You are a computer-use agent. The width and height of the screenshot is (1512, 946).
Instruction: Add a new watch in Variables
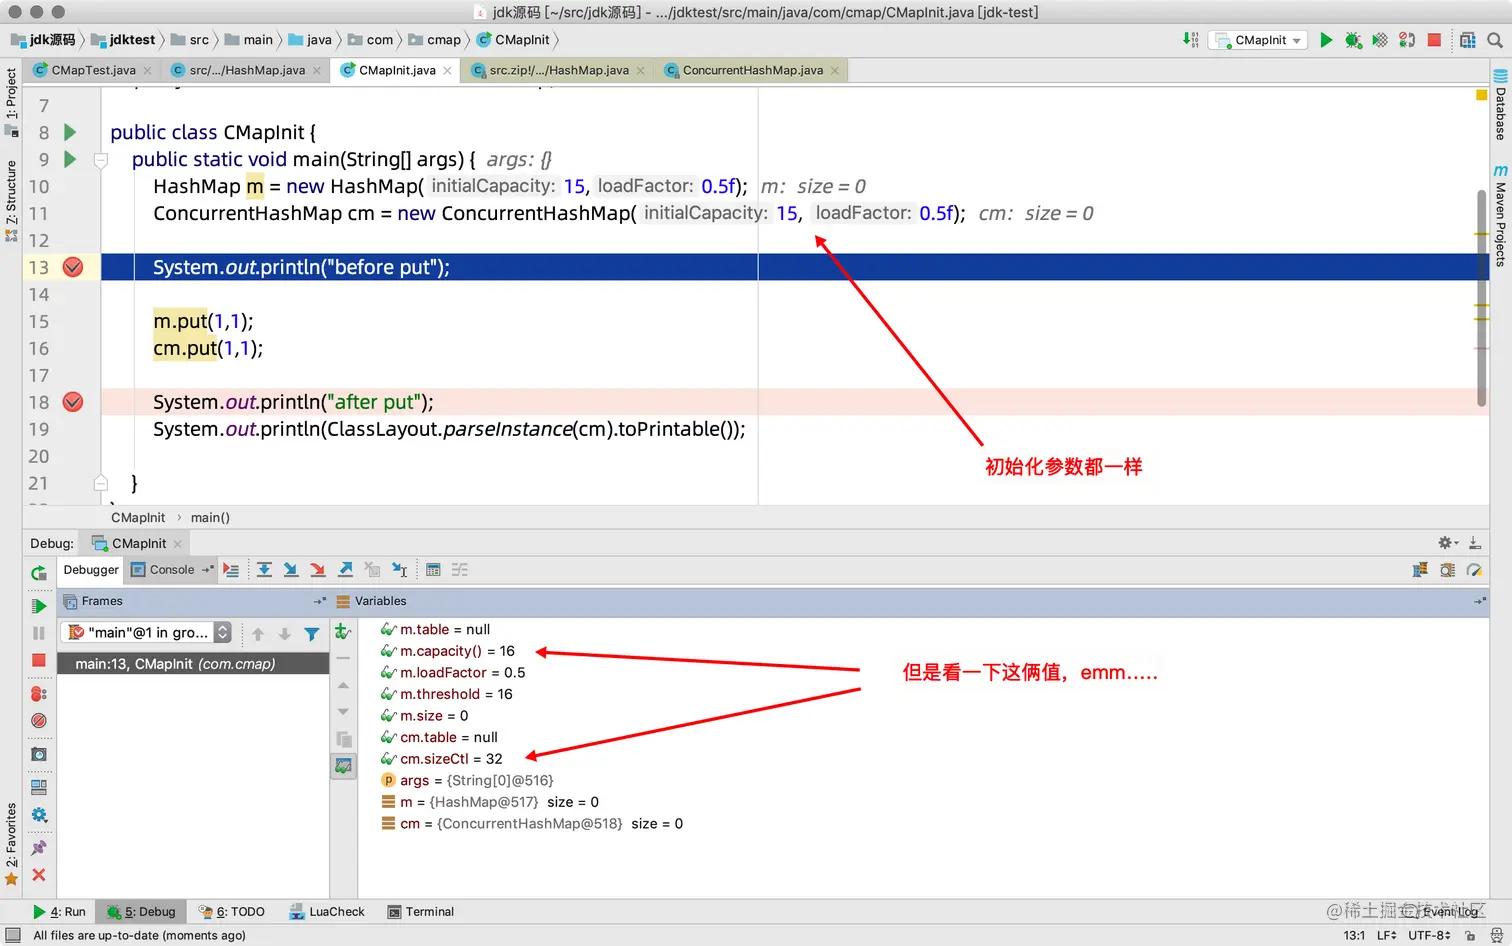coord(343,632)
